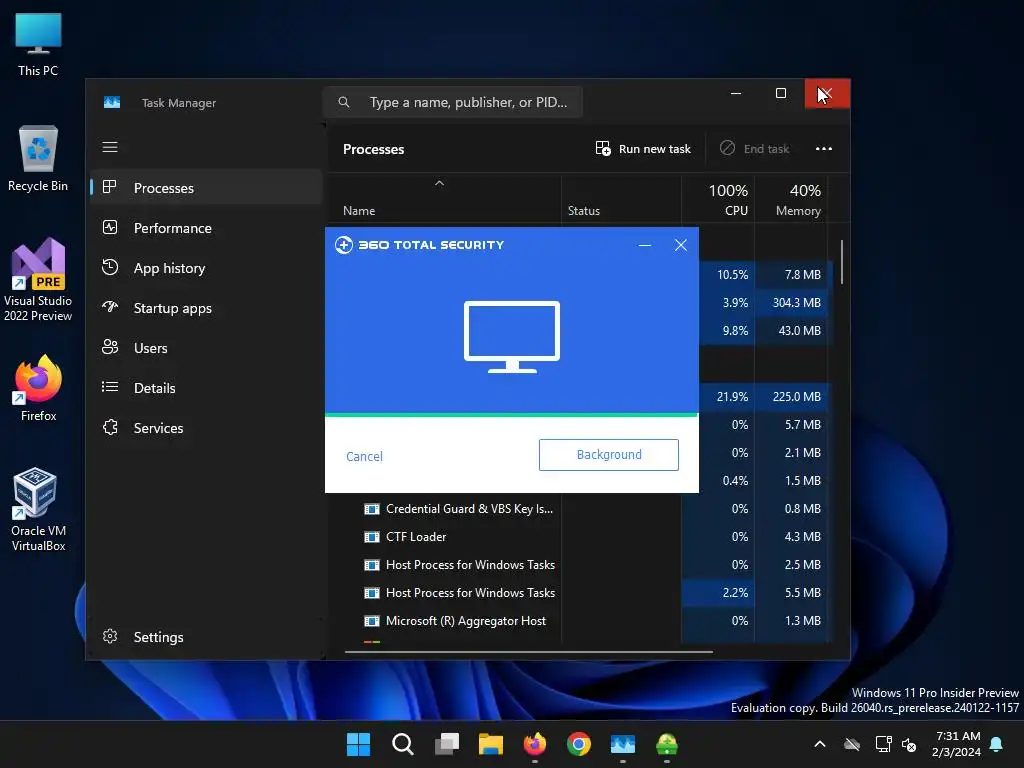Click Firefox in the taskbar
The width and height of the screenshot is (1024, 768).
[535, 744]
